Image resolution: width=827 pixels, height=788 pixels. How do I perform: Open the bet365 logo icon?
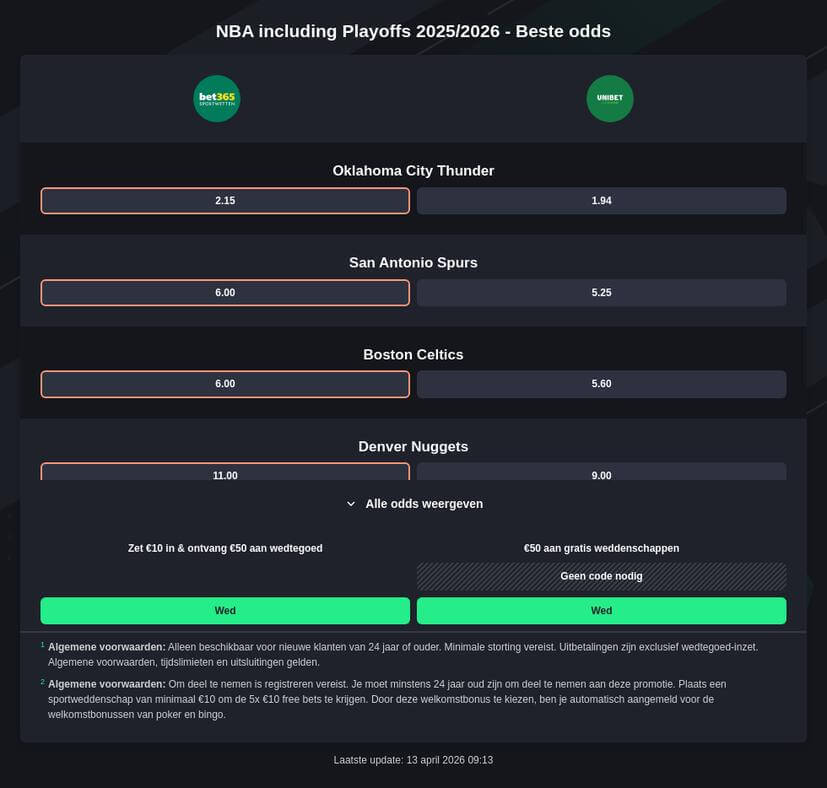[217, 99]
